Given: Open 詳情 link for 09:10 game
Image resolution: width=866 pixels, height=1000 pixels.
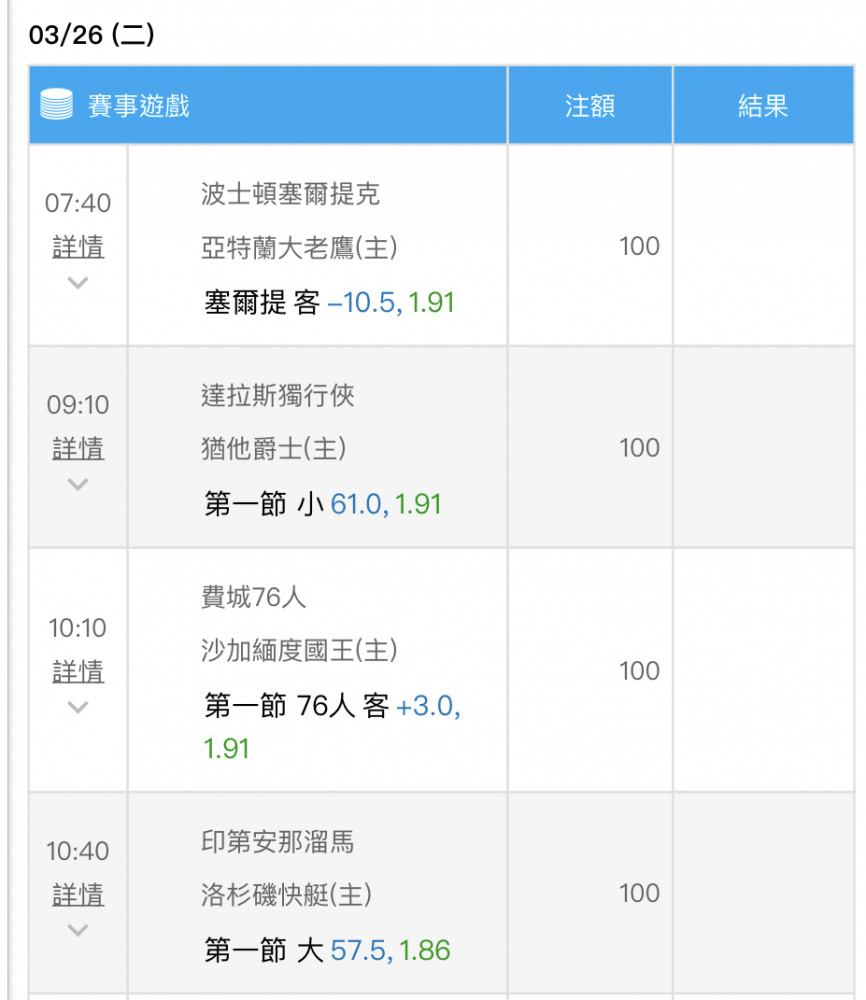Looking at the screenshot, I should (x=78, y=448).
